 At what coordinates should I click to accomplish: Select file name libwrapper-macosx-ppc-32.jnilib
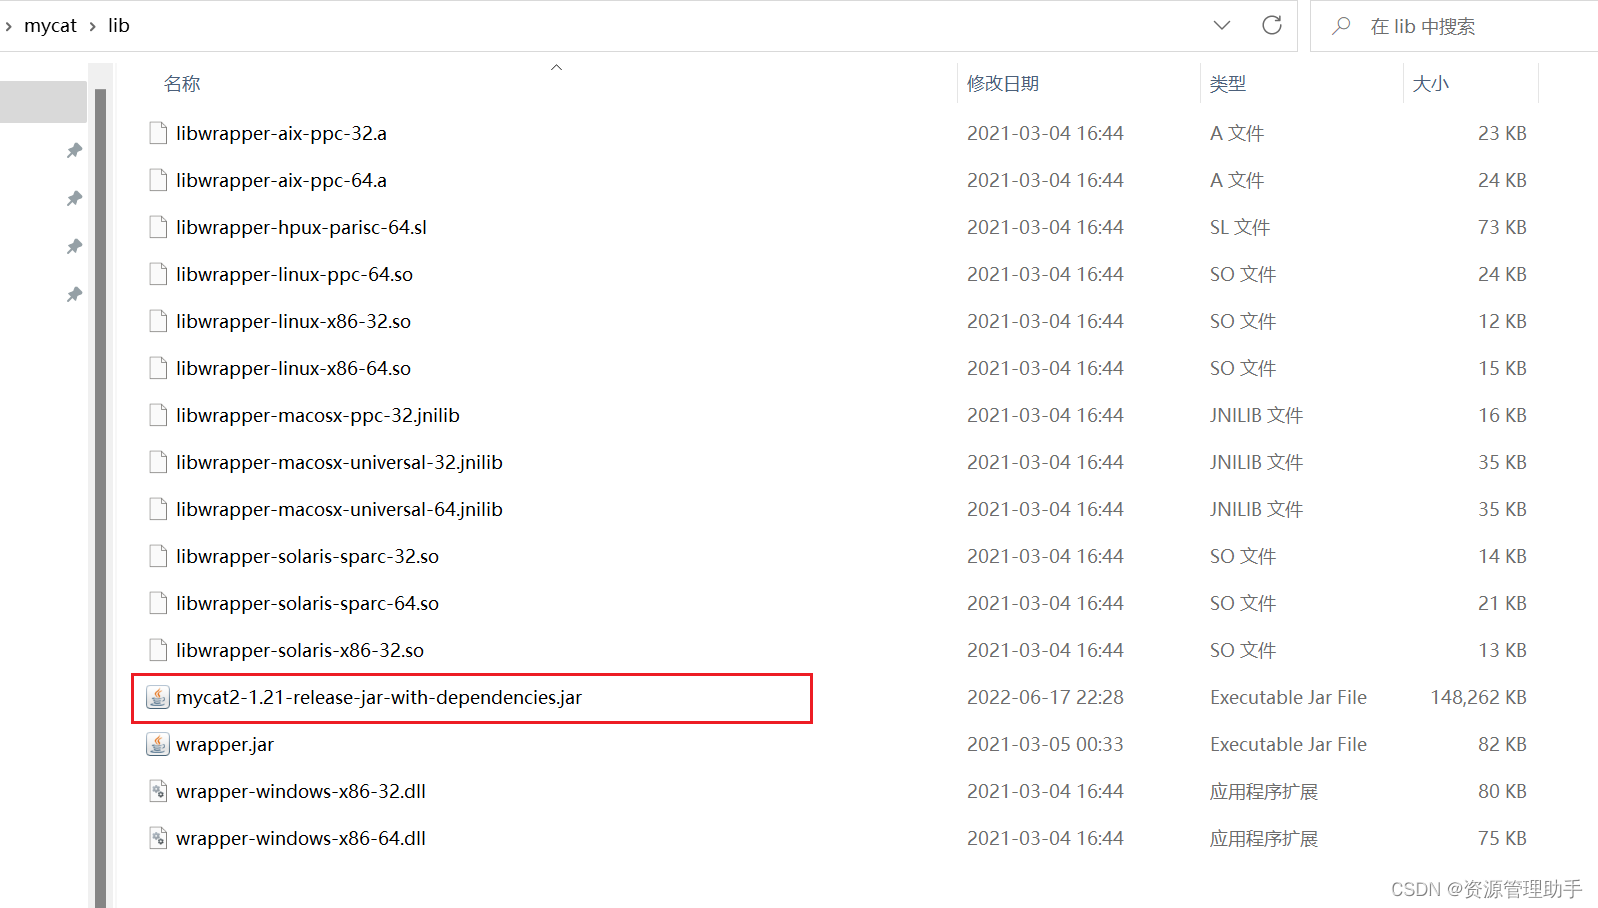click(x=318, y=415)
